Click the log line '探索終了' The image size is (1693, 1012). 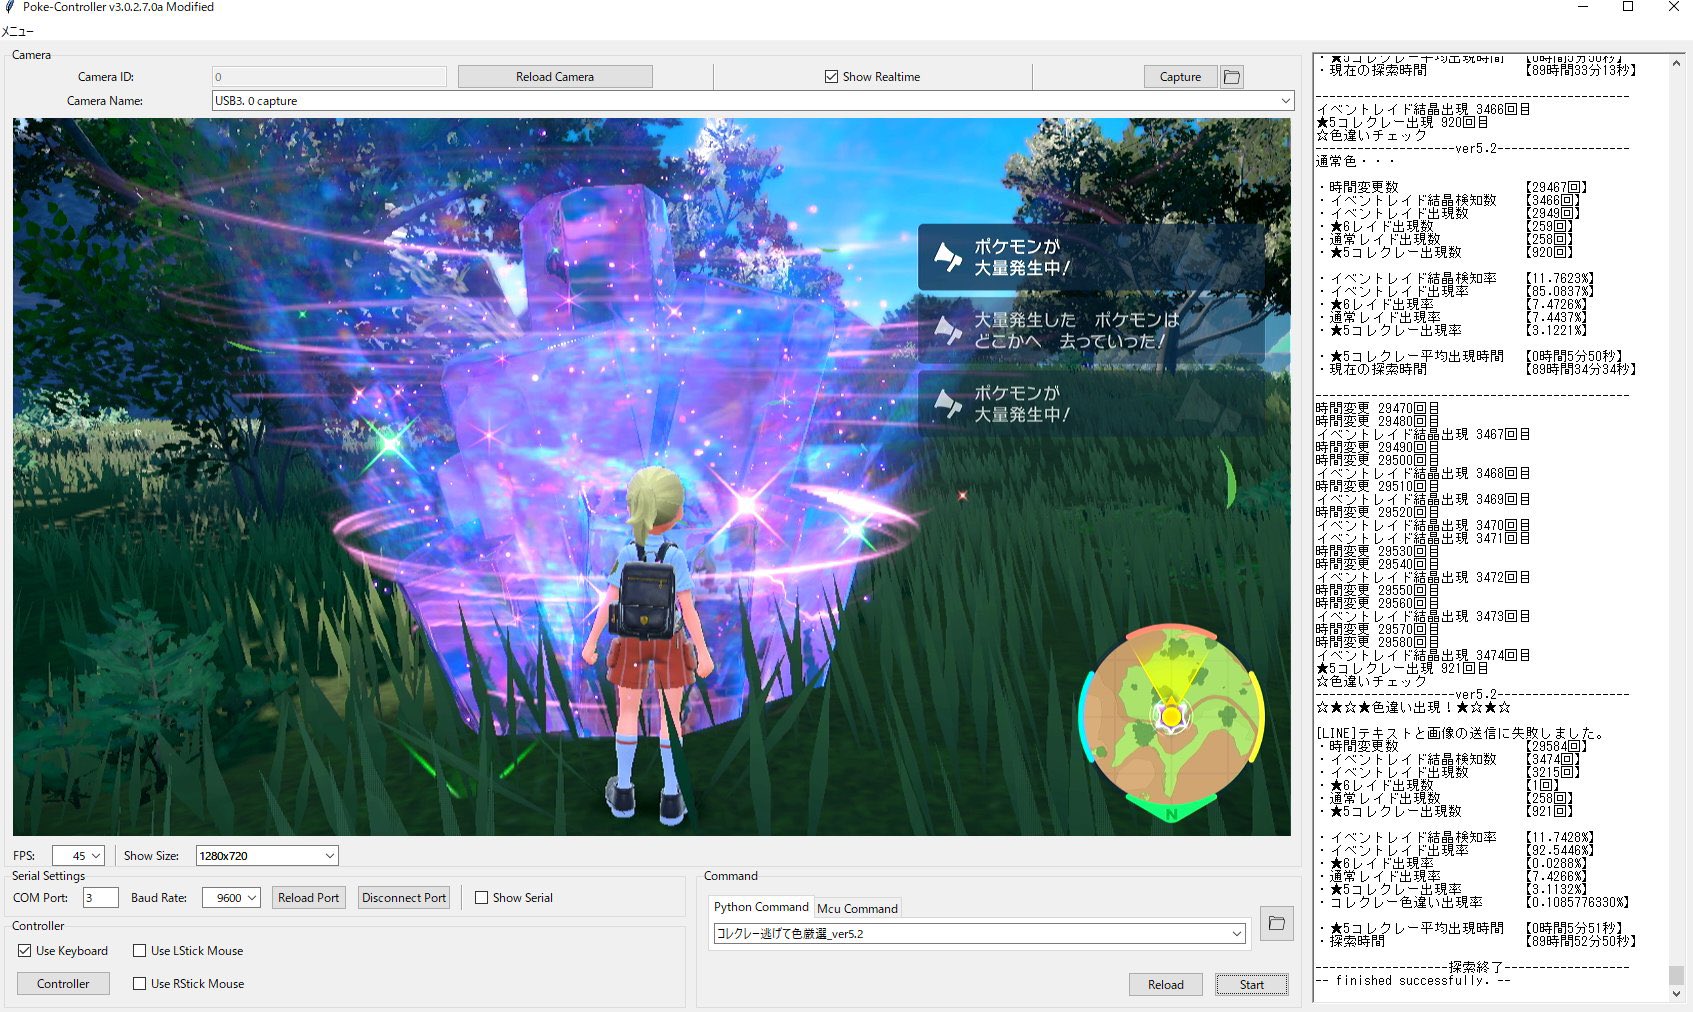point(1476,967)
